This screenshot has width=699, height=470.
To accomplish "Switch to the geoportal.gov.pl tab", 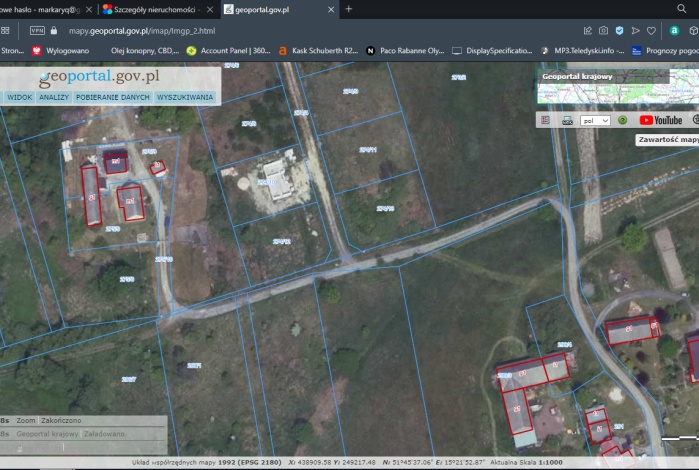I will click(x=279, y=9).
